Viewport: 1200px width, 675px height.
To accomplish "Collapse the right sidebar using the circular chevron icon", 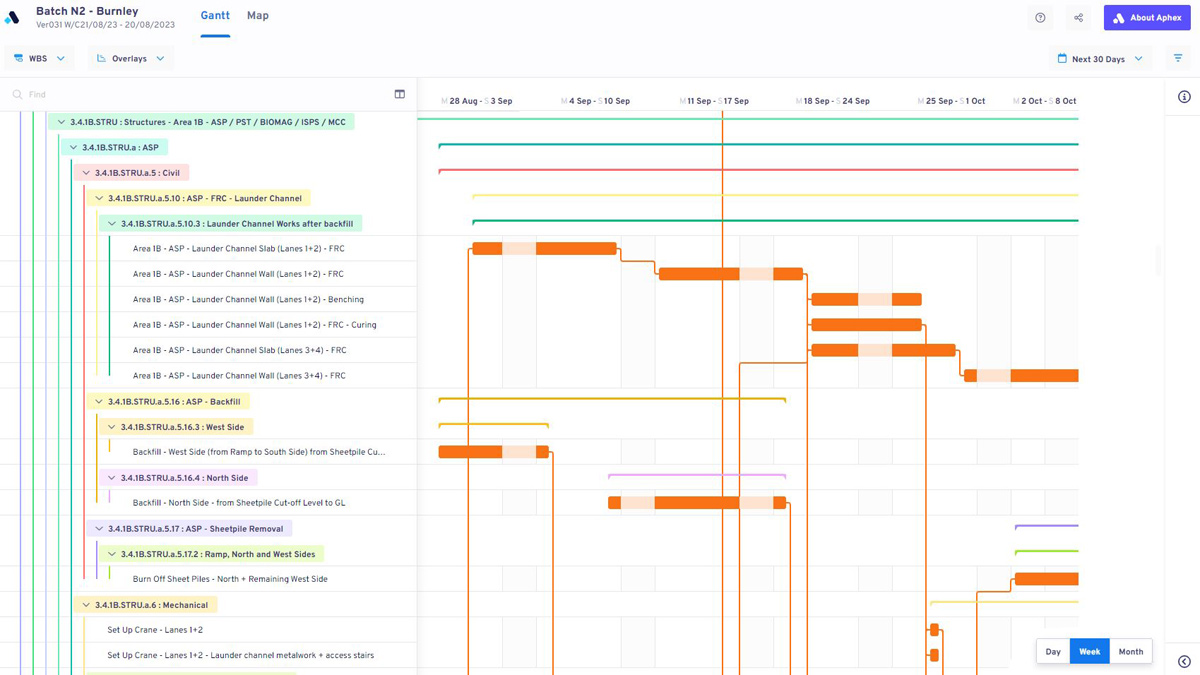I will pos(1183,661).
